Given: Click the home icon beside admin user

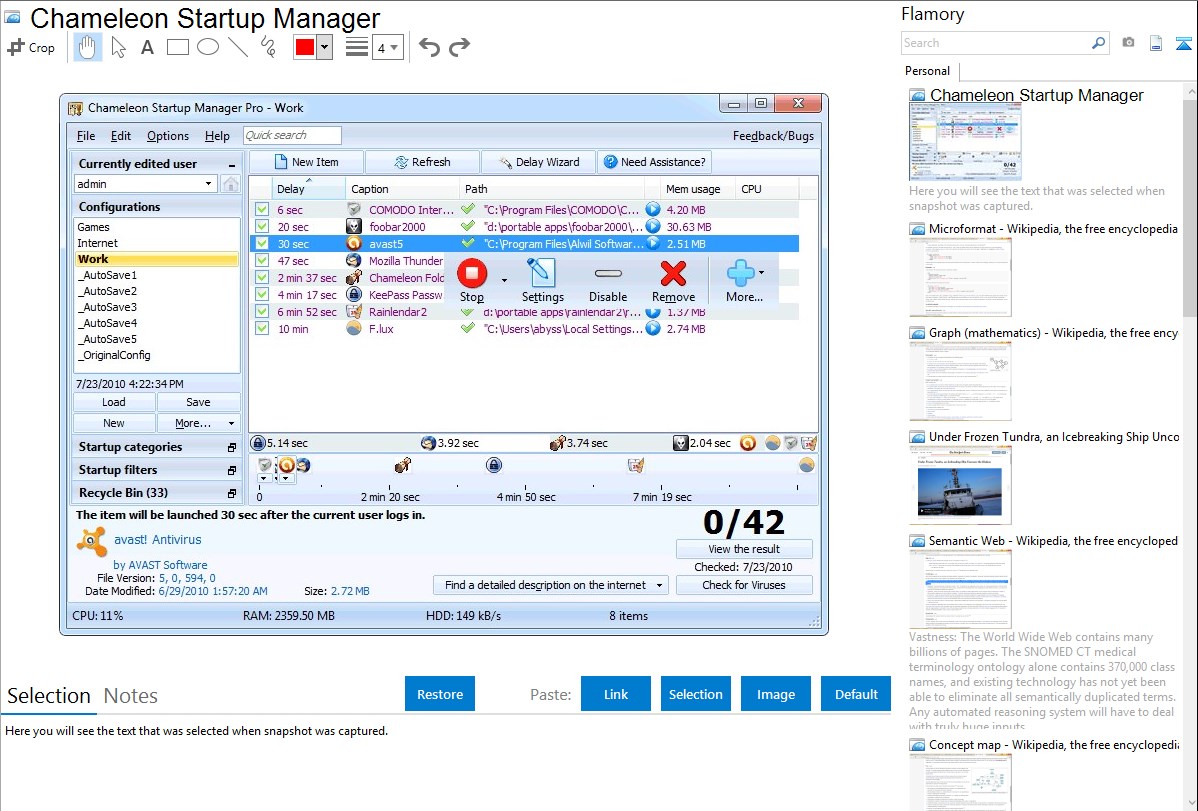Looking at the screenshot, I should (x=230, y=184).
